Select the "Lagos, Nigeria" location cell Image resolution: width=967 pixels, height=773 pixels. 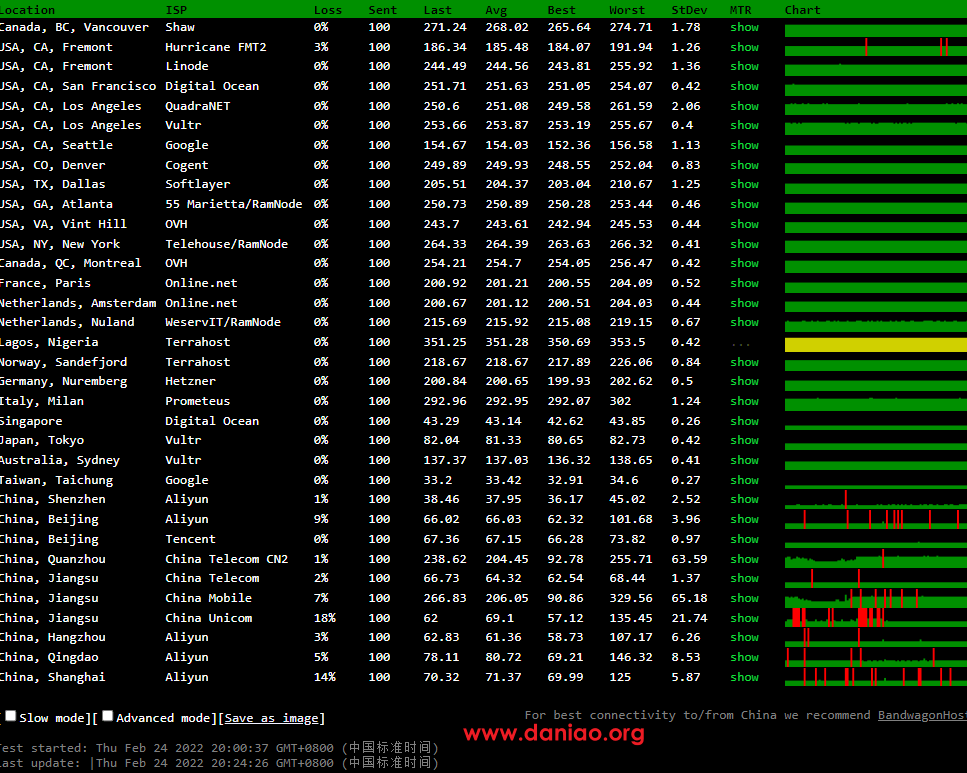click(x=49, y=342)
